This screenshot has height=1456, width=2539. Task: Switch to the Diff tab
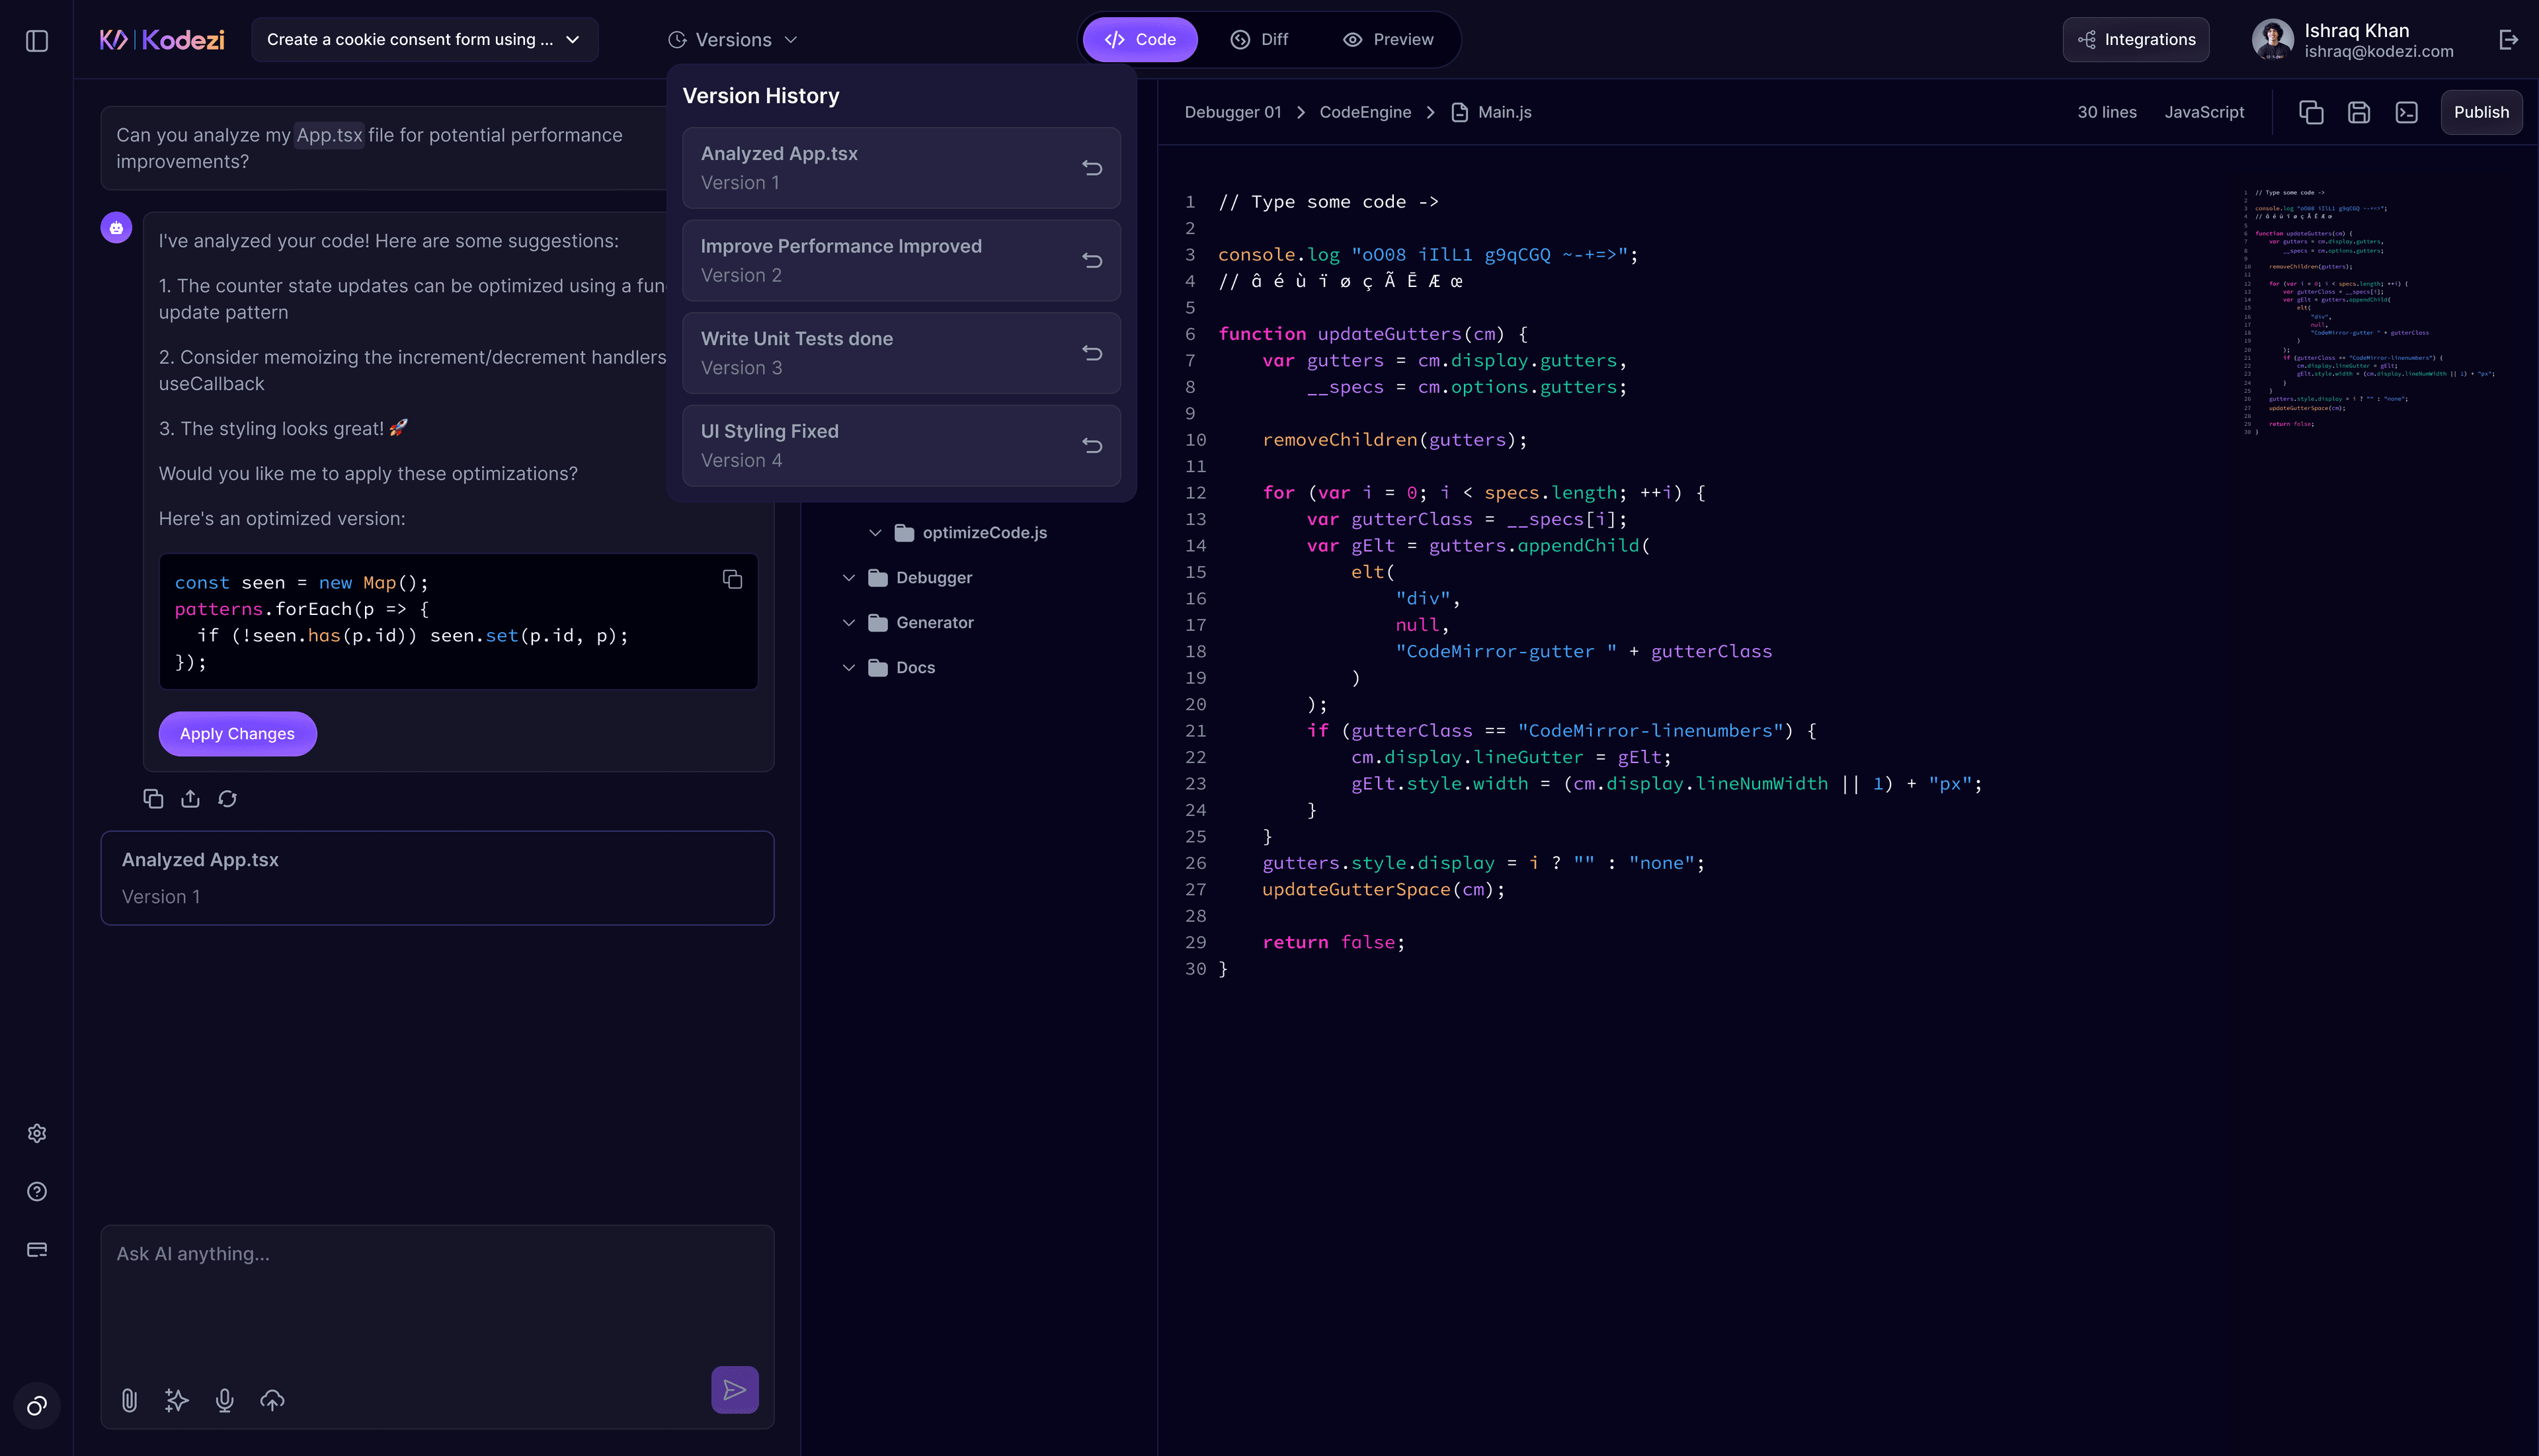pos(1259,40)
